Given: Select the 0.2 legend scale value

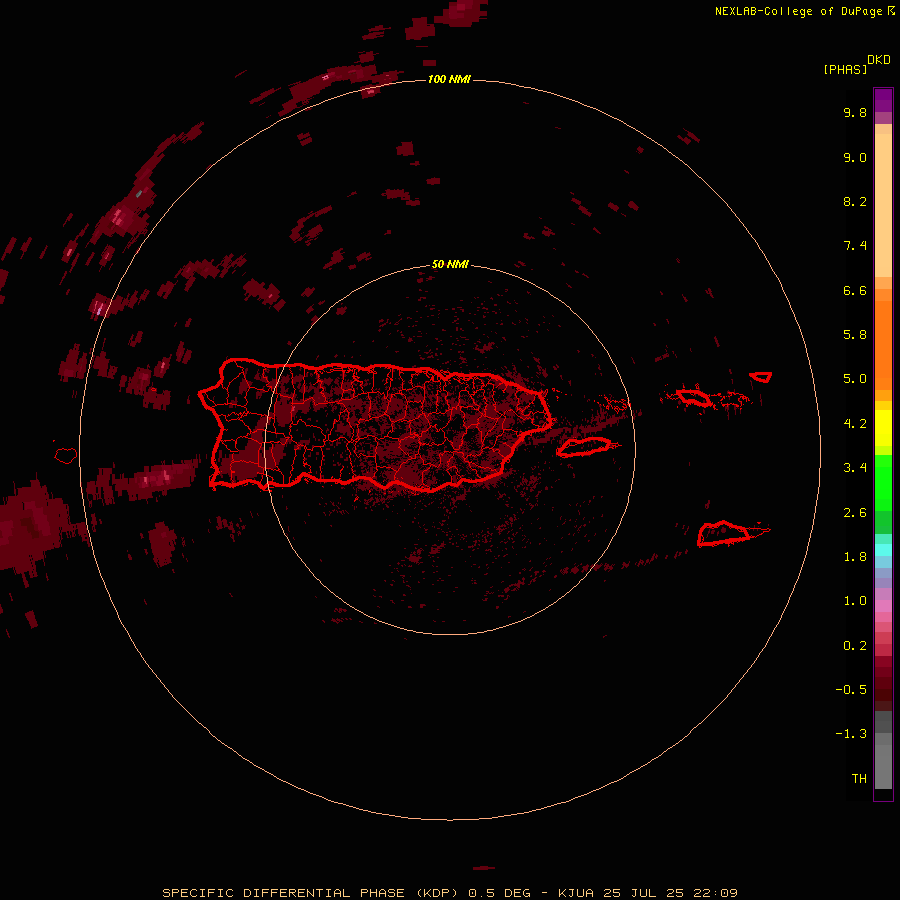Looking at the screenshot, I should (x=855, y=646).
